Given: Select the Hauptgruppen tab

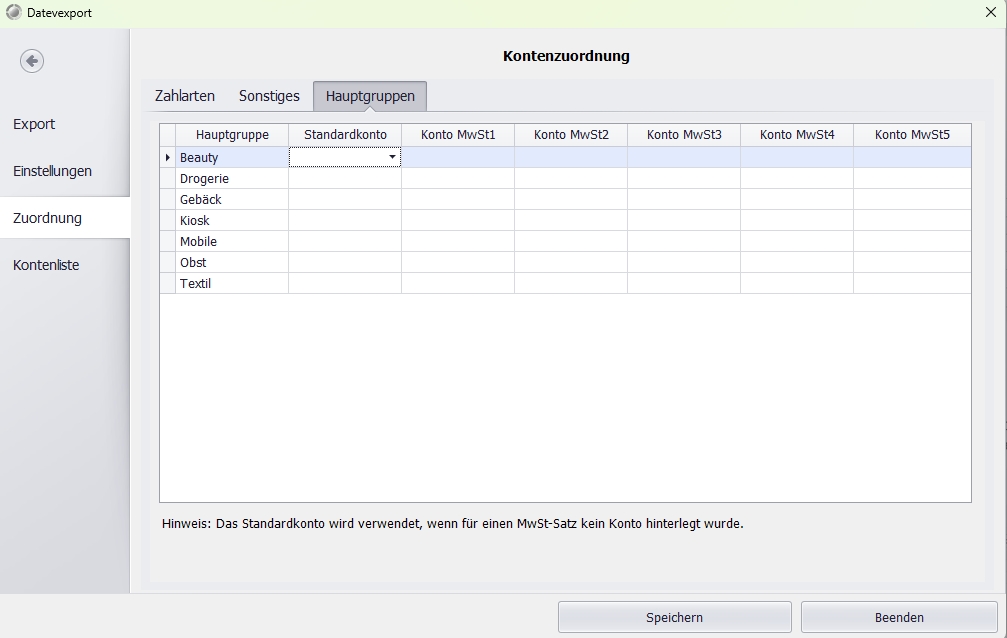Looking at the screenshot, I should [370, 96].
